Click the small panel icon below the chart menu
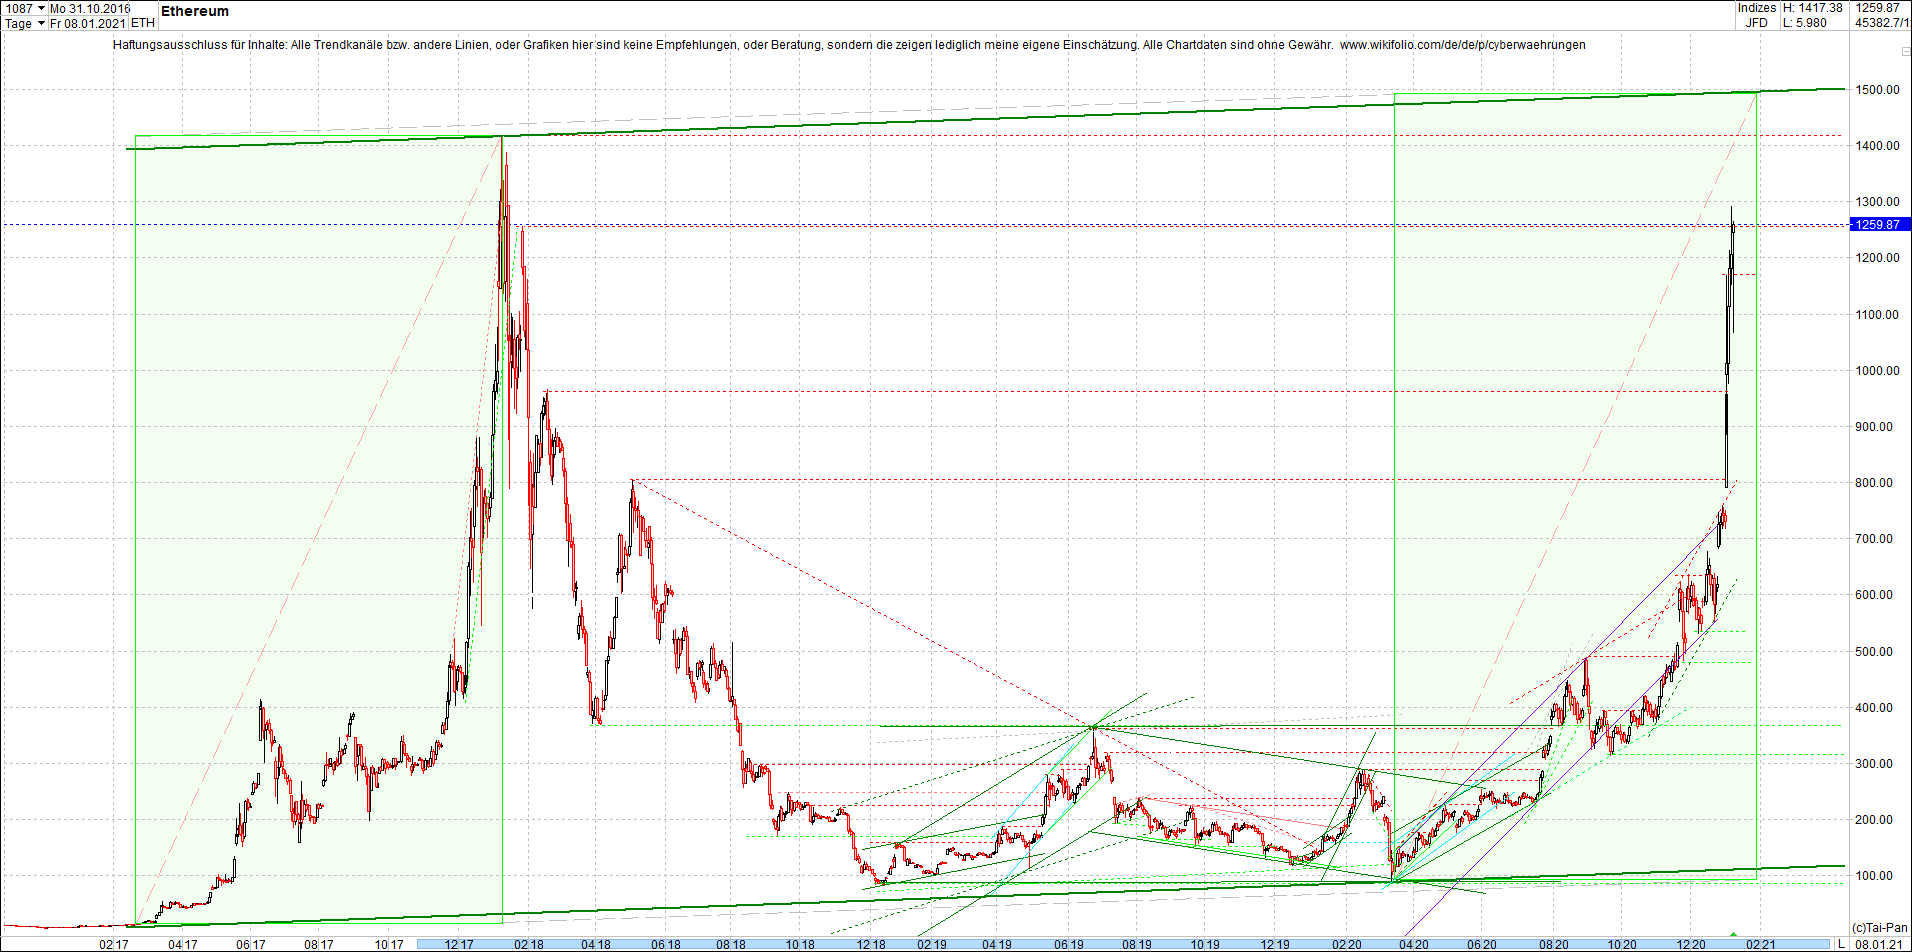 tap(1904, 52)
